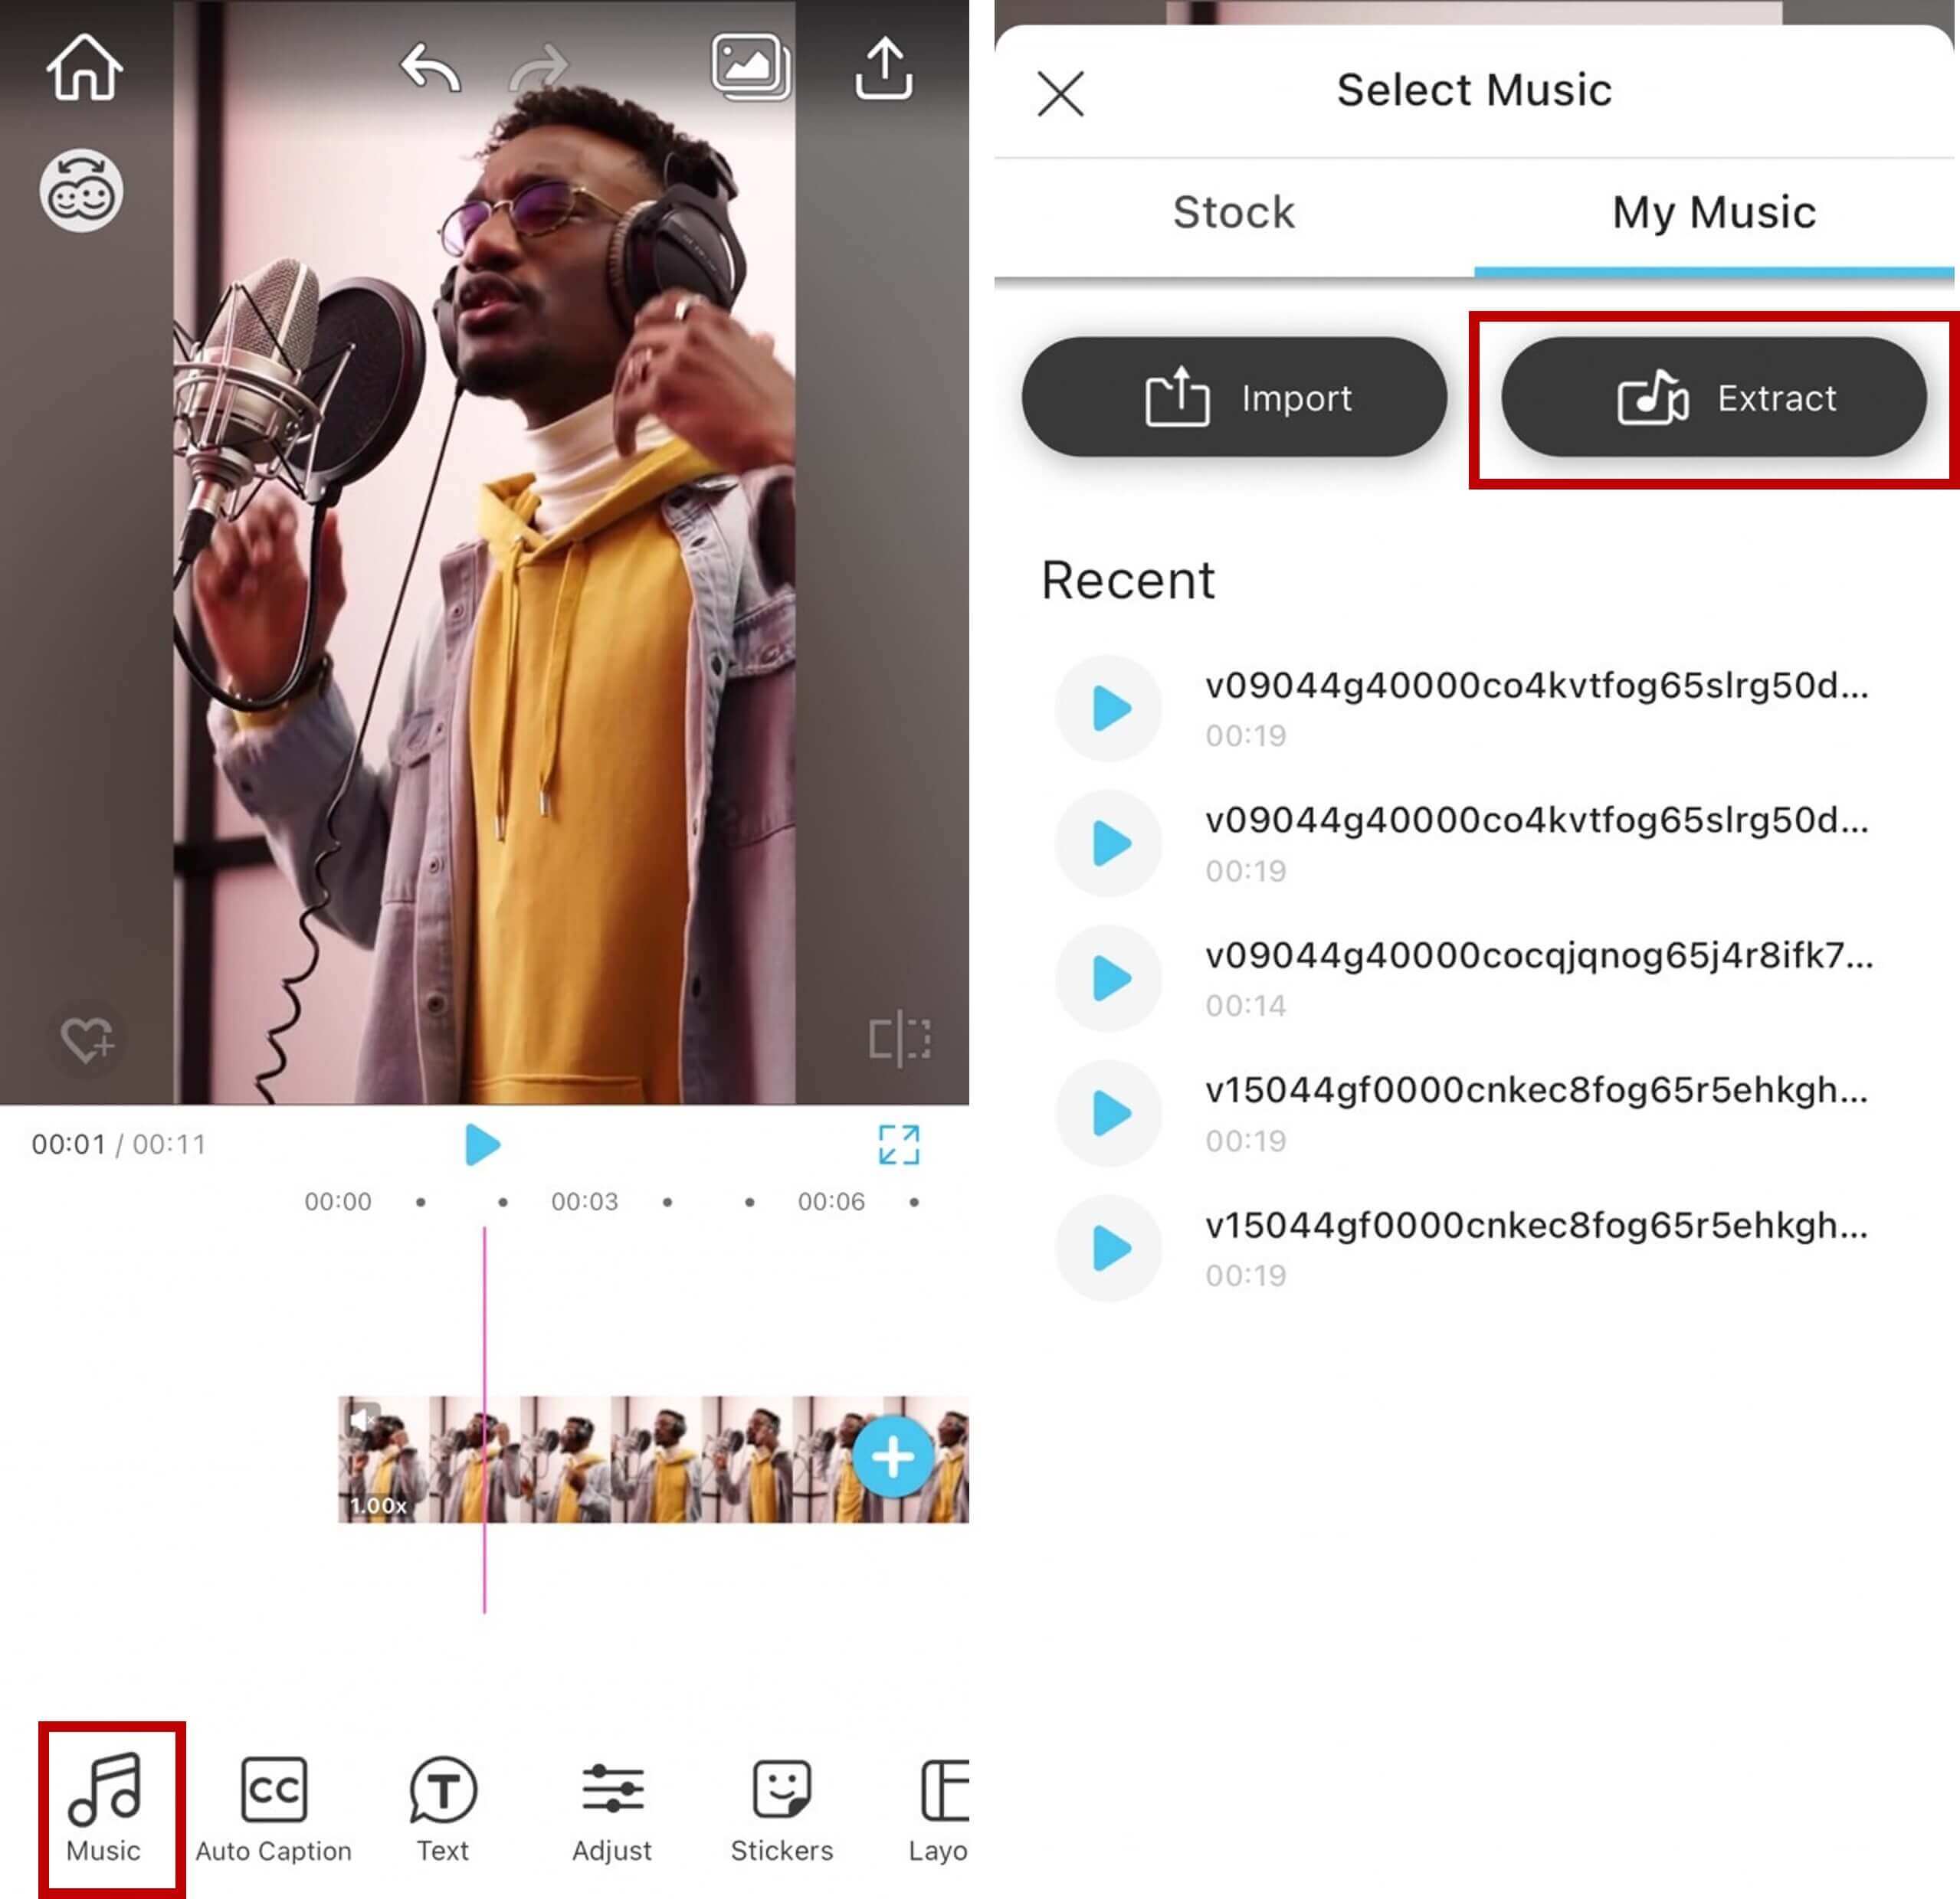Switch to the Stock tab
Viewport: 1960px width, 1899px height.
[x=1233, y=212]
